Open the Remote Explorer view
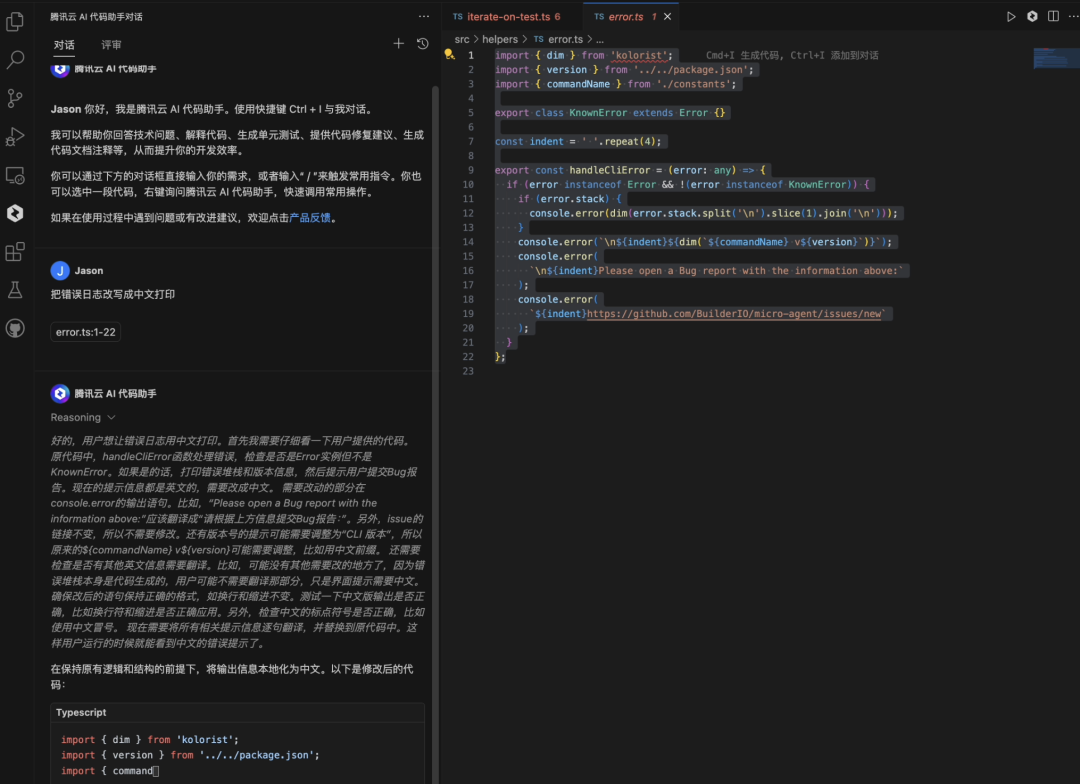This screenshot has width=1080, height=784. click(x=14, y=176)
